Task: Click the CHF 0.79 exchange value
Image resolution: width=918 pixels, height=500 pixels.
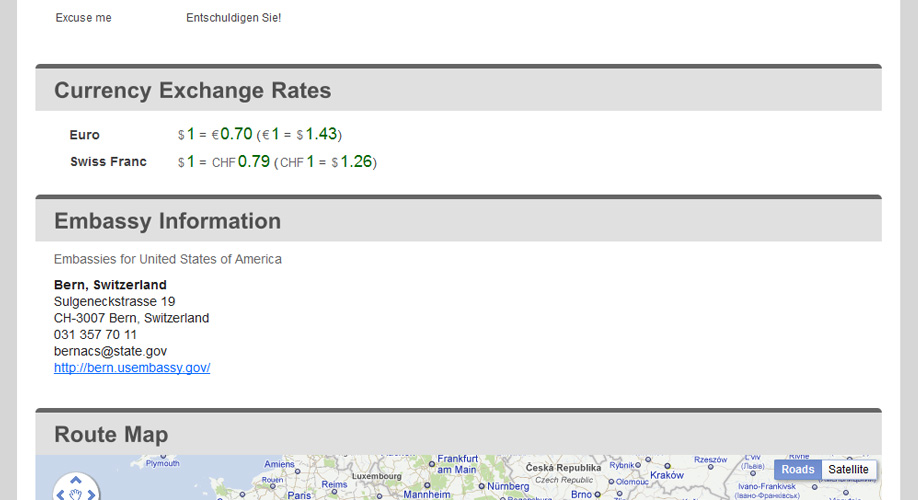Action: click(x=241, y=162)
